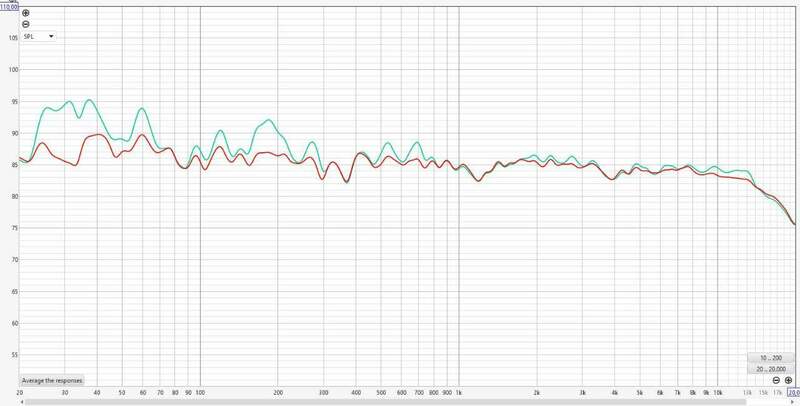
Task: Click the 110.00 top axis limit field
Action: coord(11,4)
